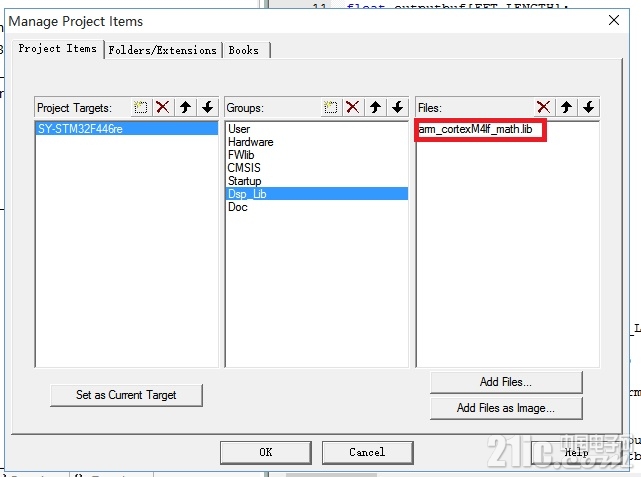This screenshot has height=477, width=641.
Task: Select the FWlib group
Action: point(316,155)
